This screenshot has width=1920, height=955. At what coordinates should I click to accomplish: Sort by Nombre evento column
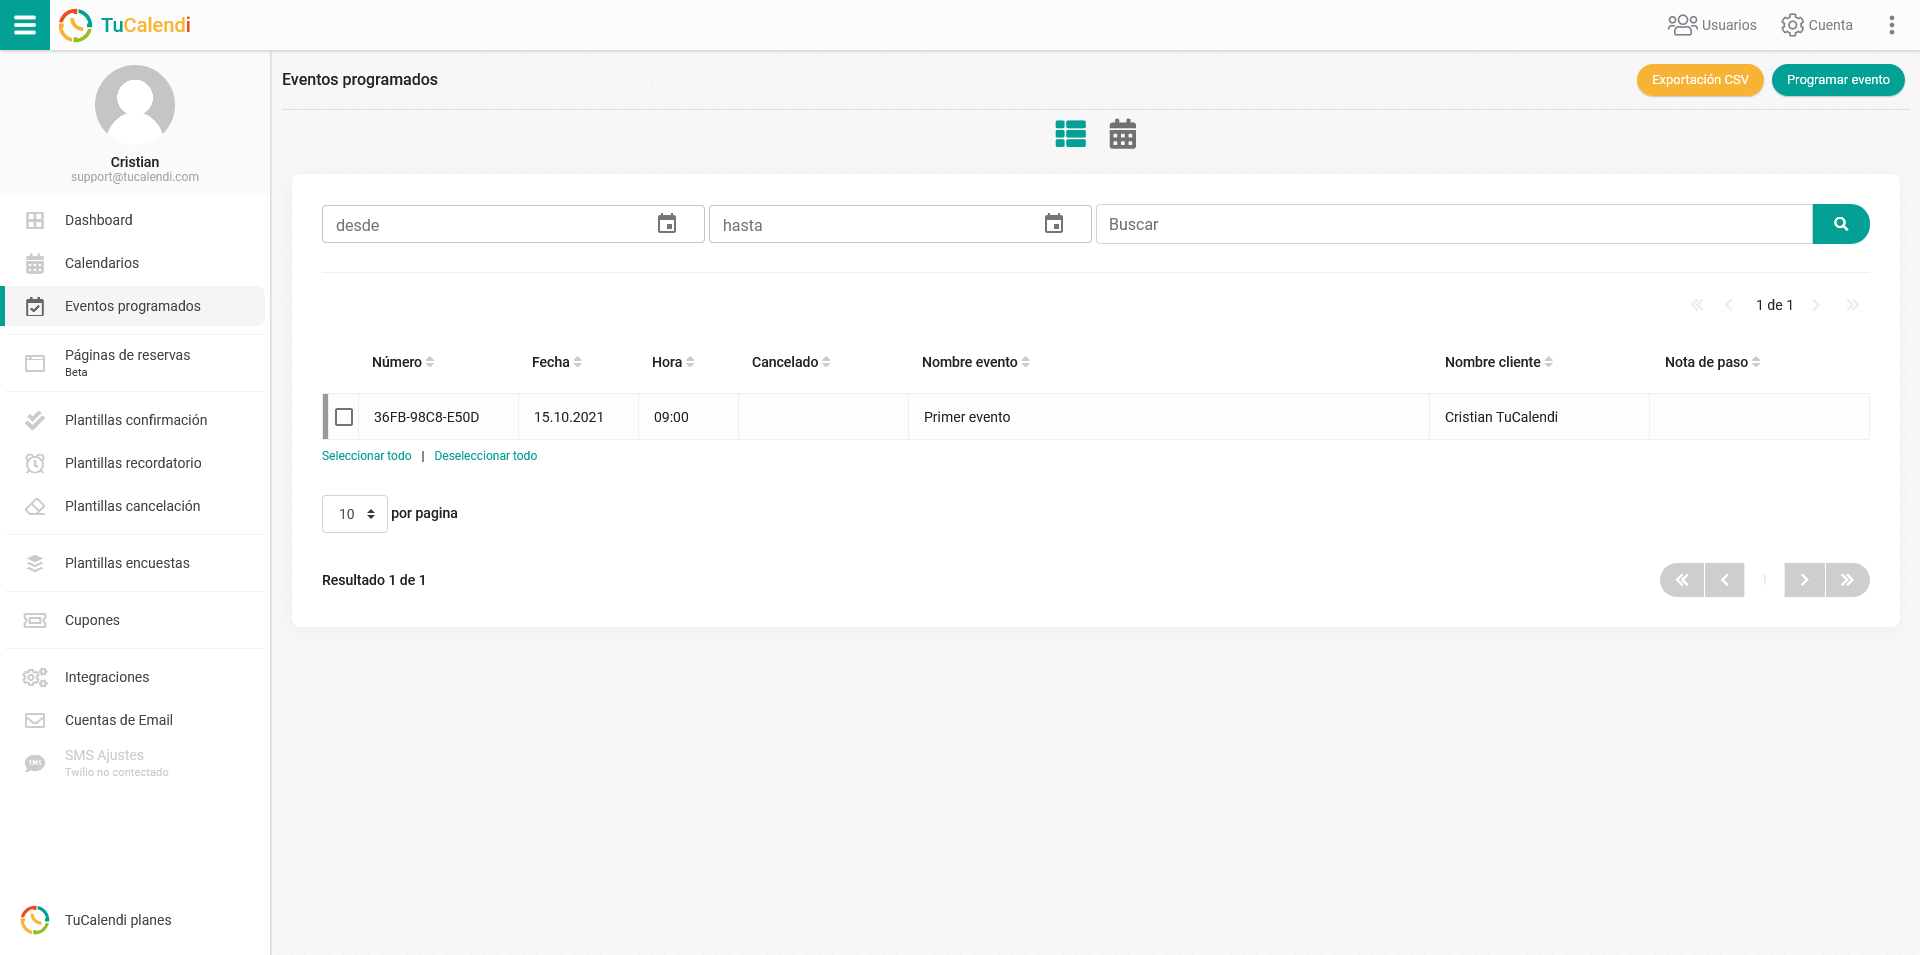[976, 362]
